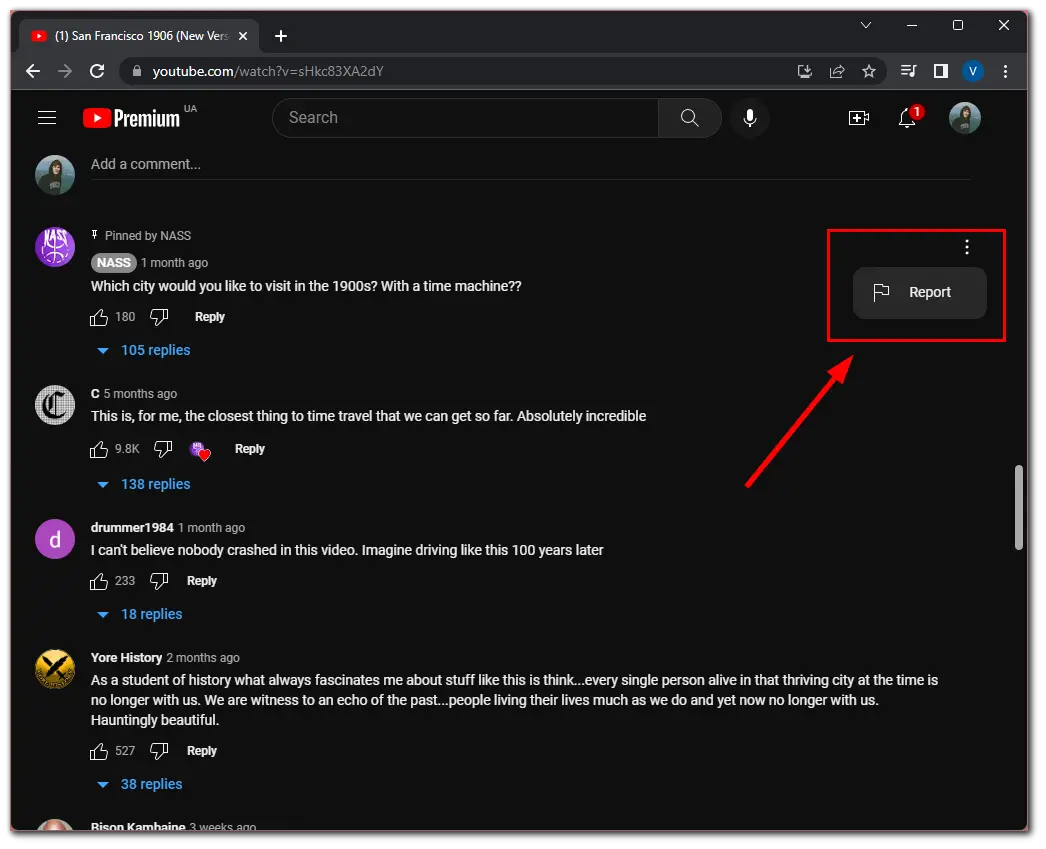1046x849 pixels.
Task: Bookmark this page with the star
Action: point(869,71)
